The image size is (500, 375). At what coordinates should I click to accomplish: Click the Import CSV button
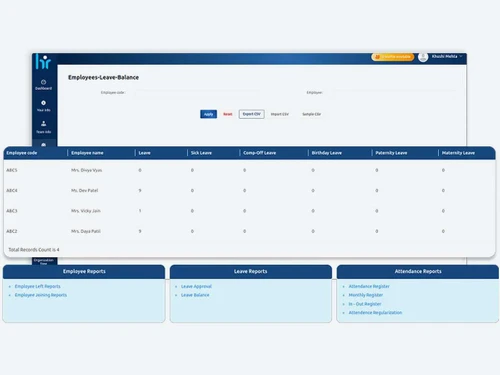(280, 114)
